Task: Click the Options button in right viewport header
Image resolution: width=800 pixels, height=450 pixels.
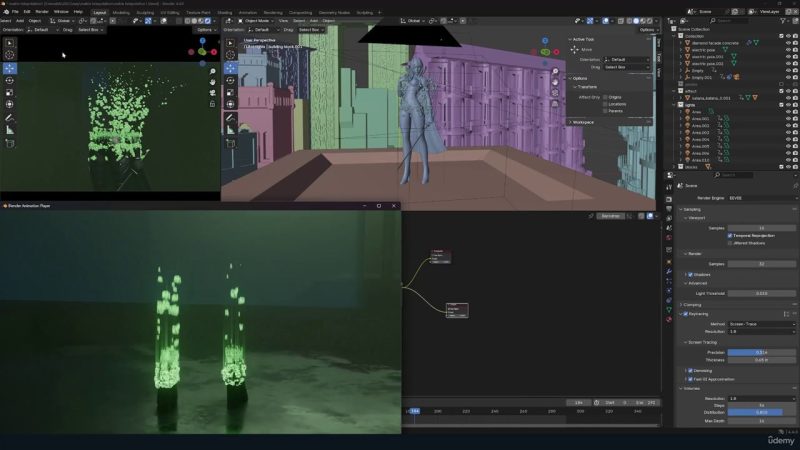Action: (646, 29)
